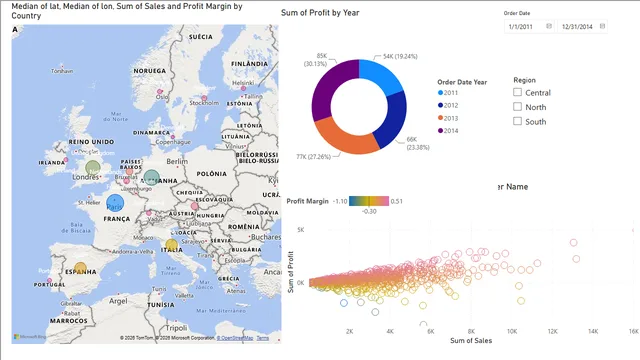Click the '54K (19.24%)' donut label

point(400,56)
